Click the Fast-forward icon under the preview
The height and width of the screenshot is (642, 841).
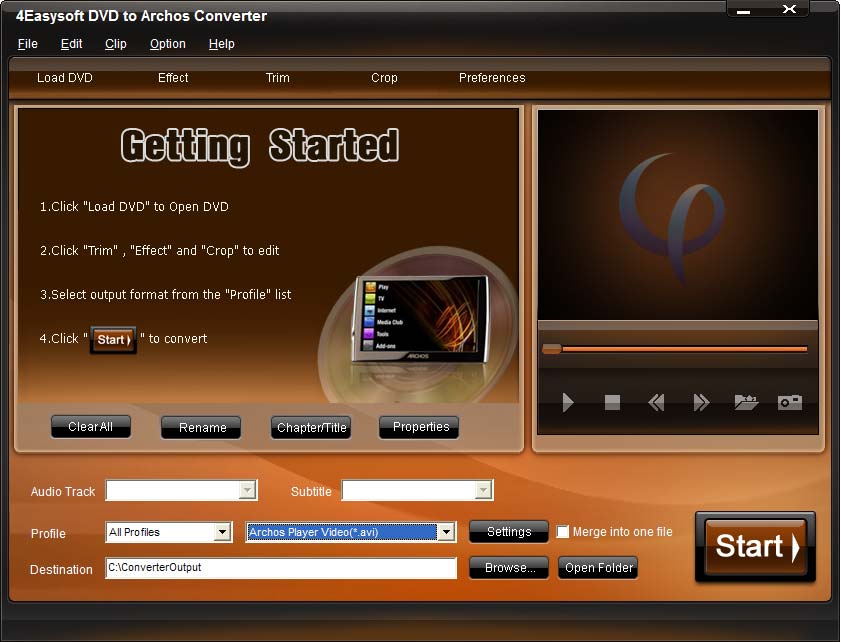point(700,403)
